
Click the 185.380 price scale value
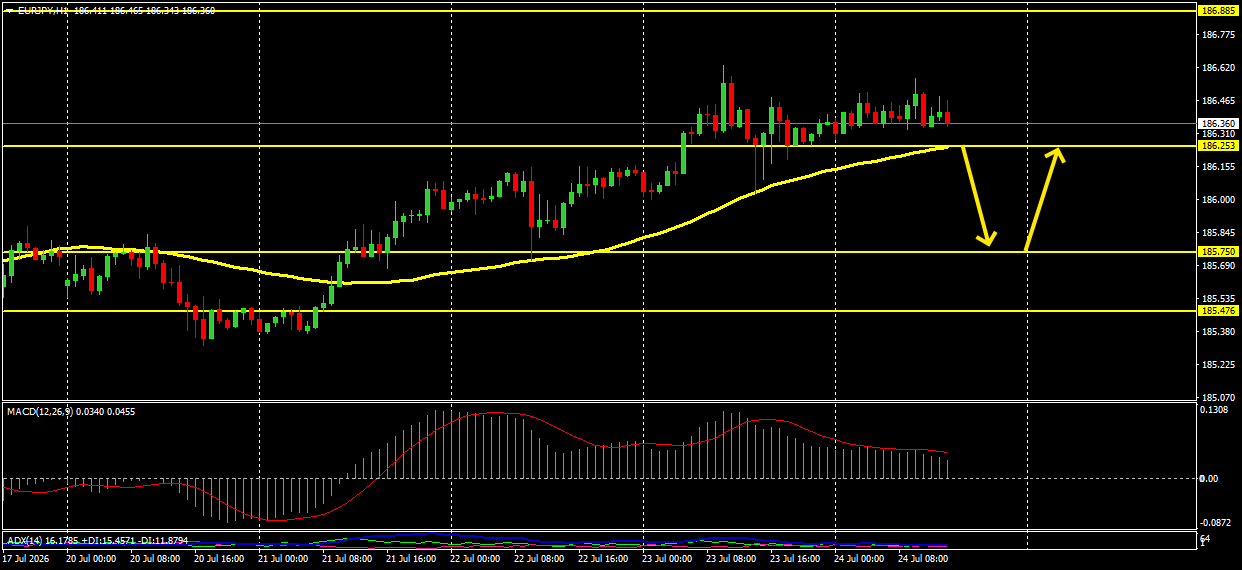1217,332
